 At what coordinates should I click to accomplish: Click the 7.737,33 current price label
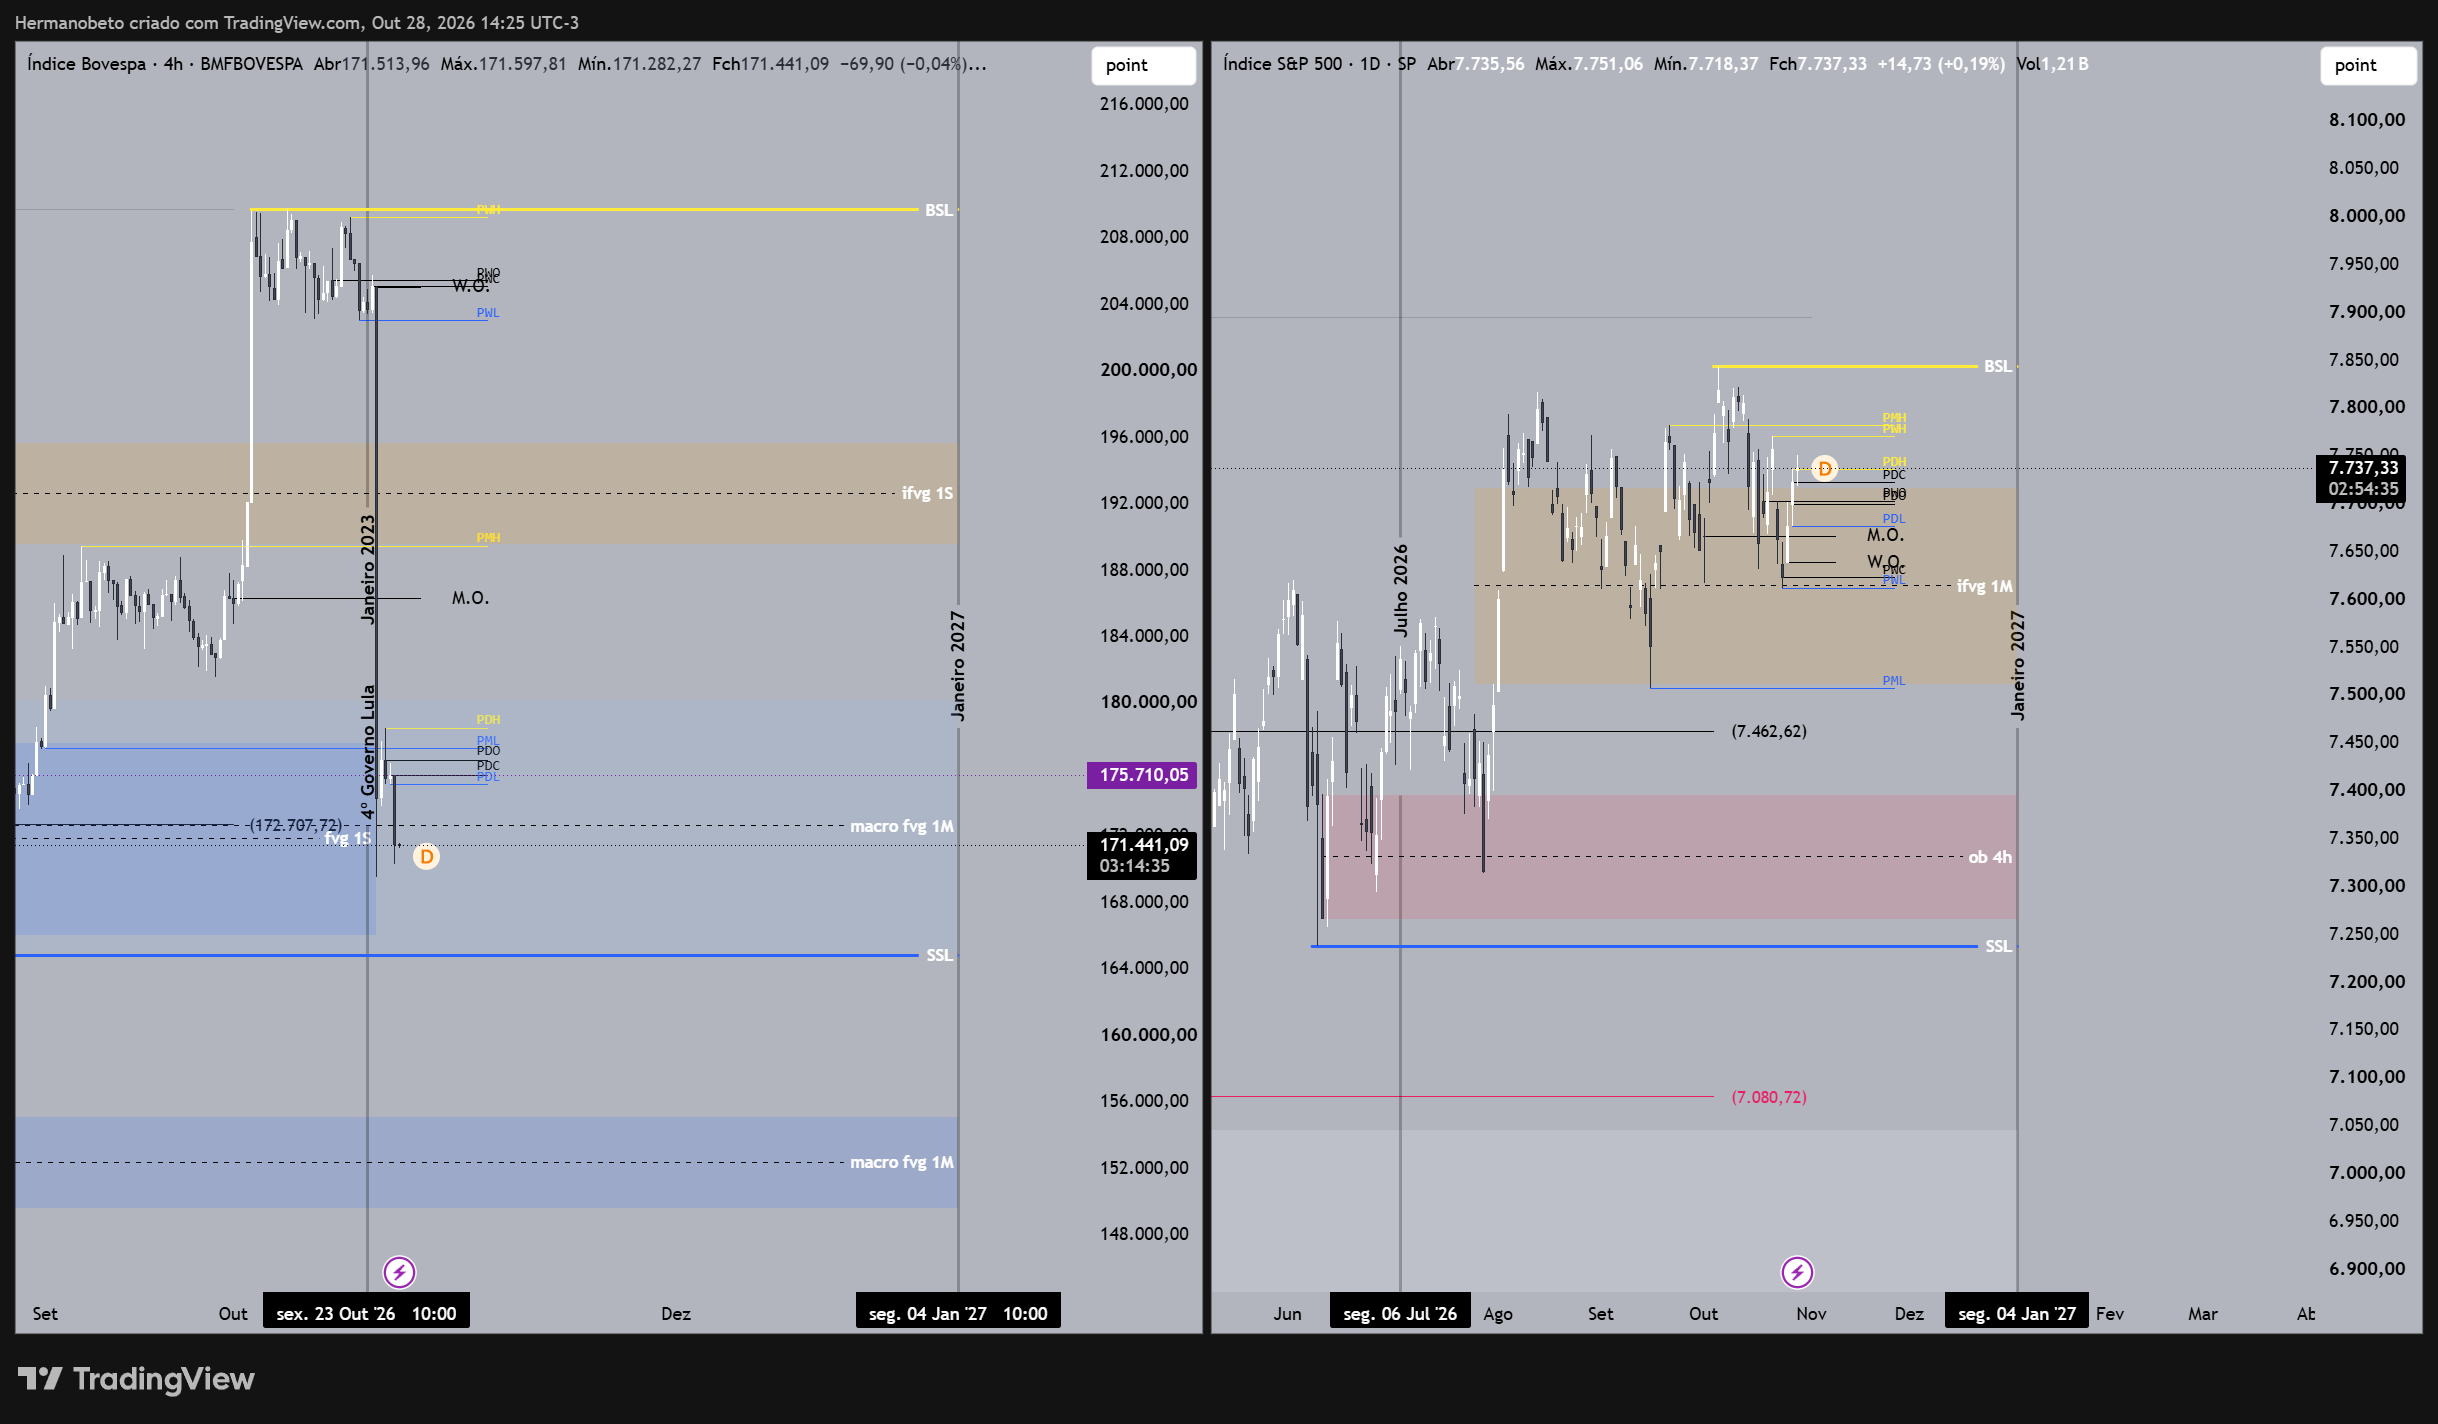tap(2361, 478)
